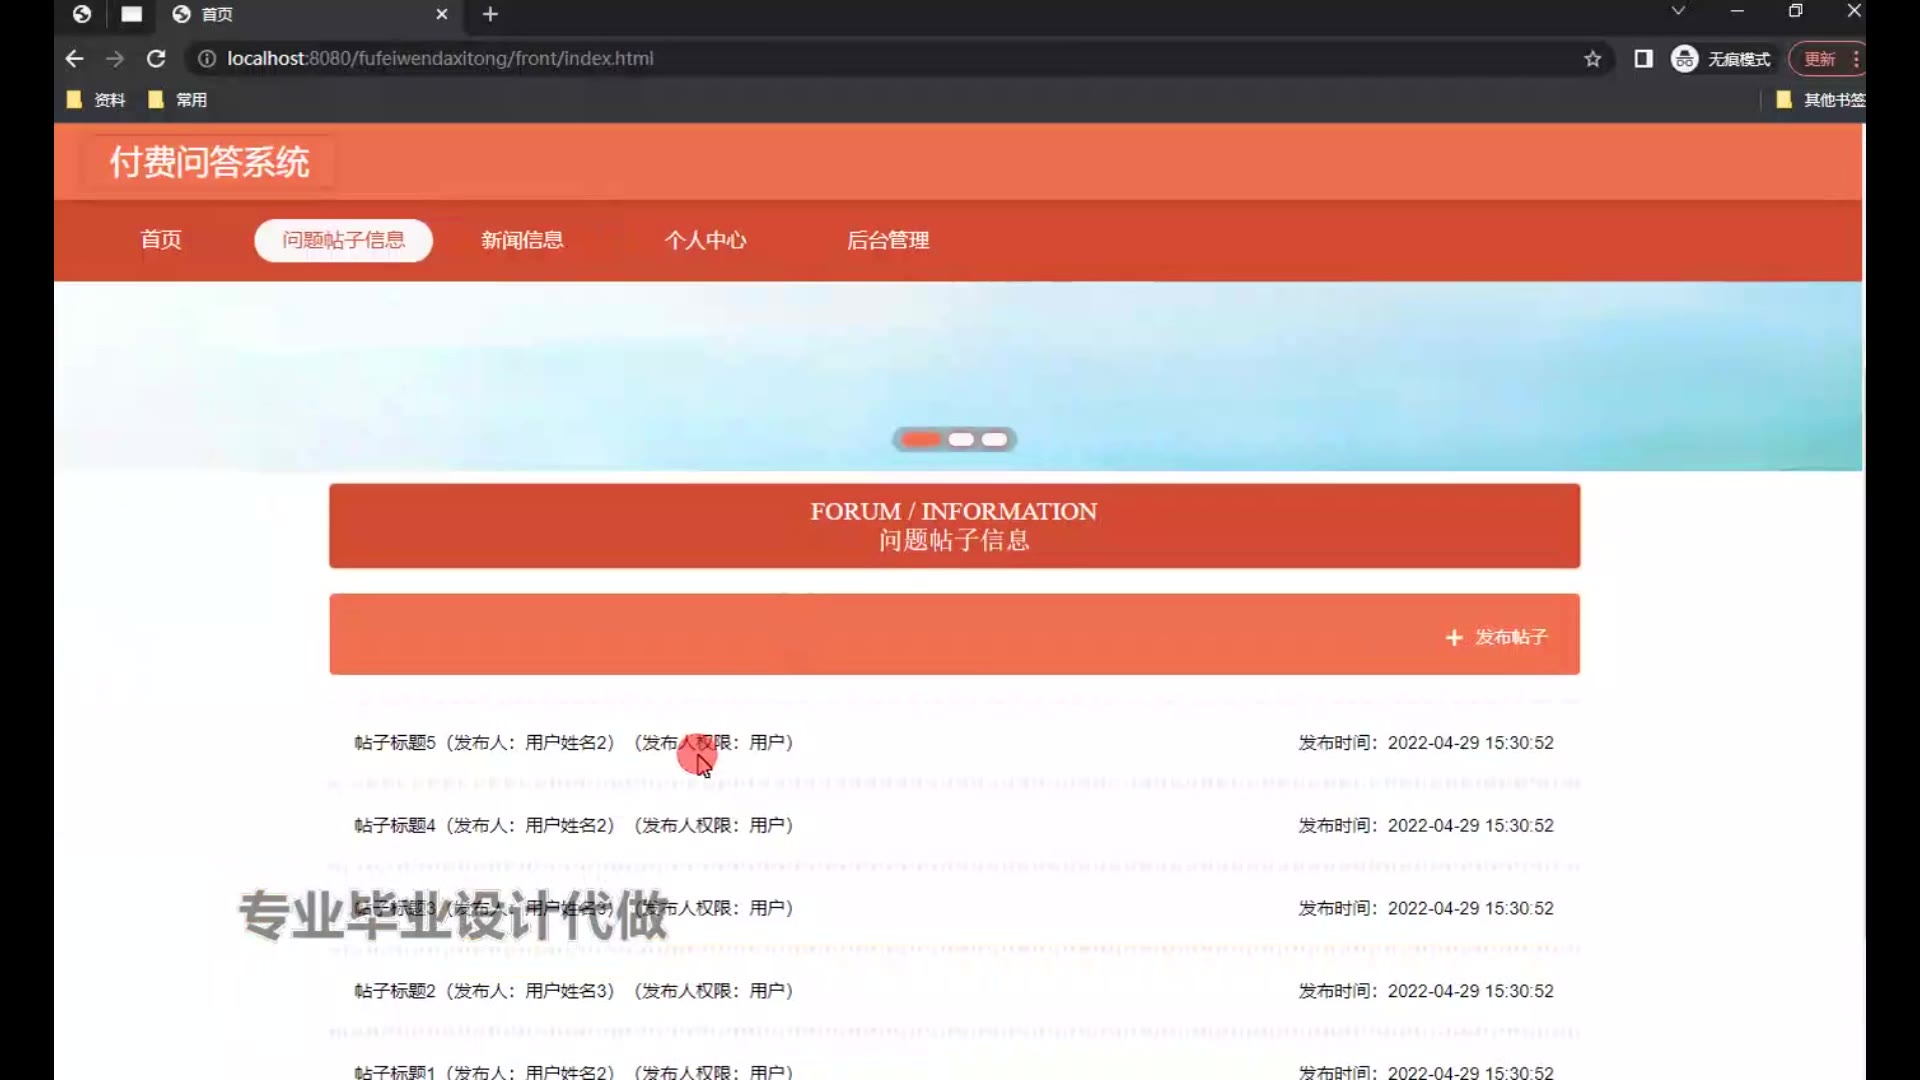The image size is (1920, 1080).
Task: Expand the 常用 bookmark folder
Action: coord(179,100)
